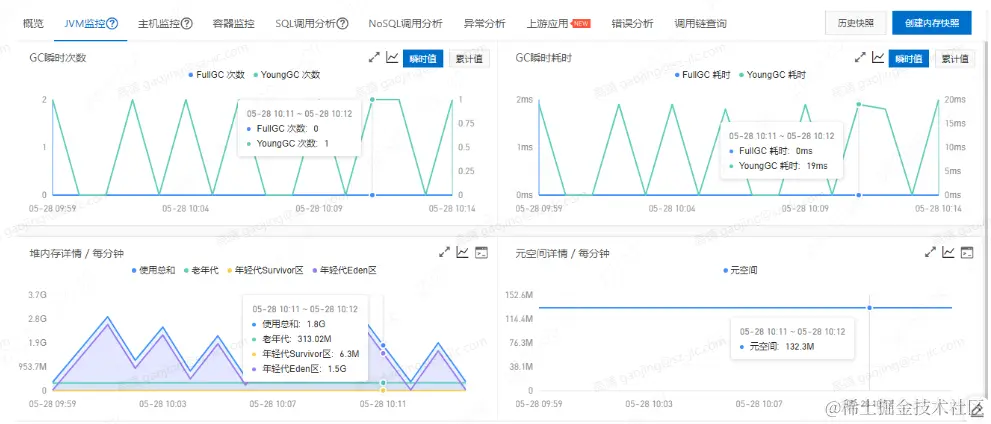The height and width of the screenshot is (424, 991).
Task: Click the help icon beside SQL调用分析
Action: tap(343, 23)
